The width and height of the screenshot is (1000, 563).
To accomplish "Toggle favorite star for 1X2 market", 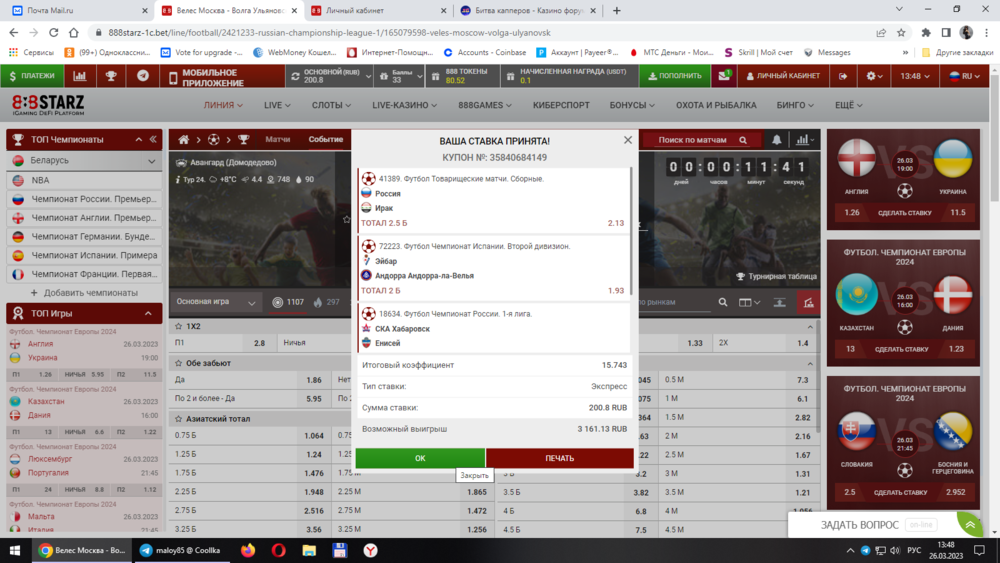I will pos(178,326).
